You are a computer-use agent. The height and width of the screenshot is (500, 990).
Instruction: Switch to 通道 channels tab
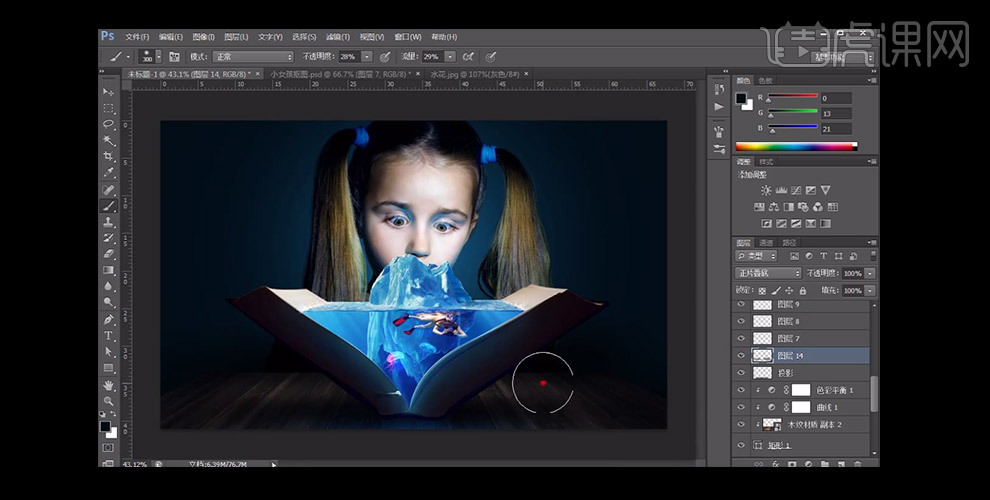(x=766, y=242)
